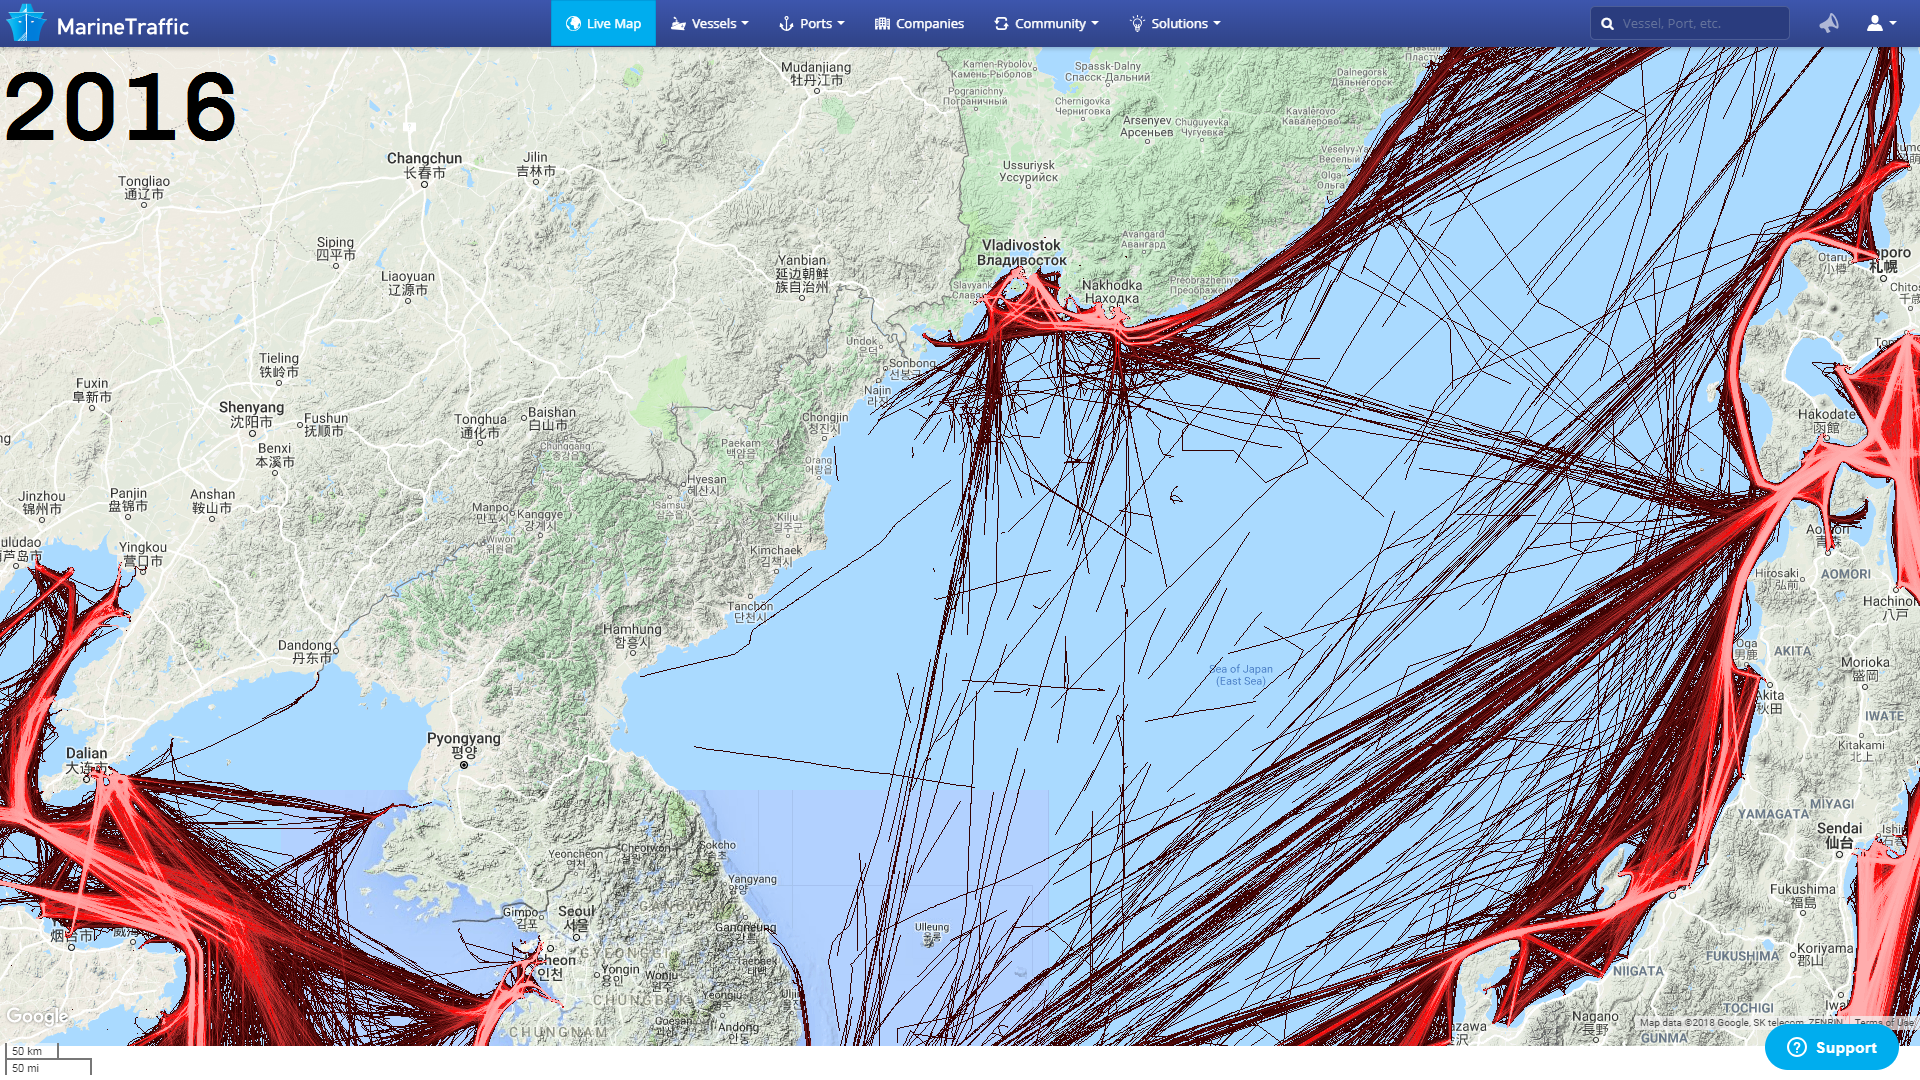The image size is (1920, 1080).
Task: Open the user account menu
Action: (x=1881, y=23)
